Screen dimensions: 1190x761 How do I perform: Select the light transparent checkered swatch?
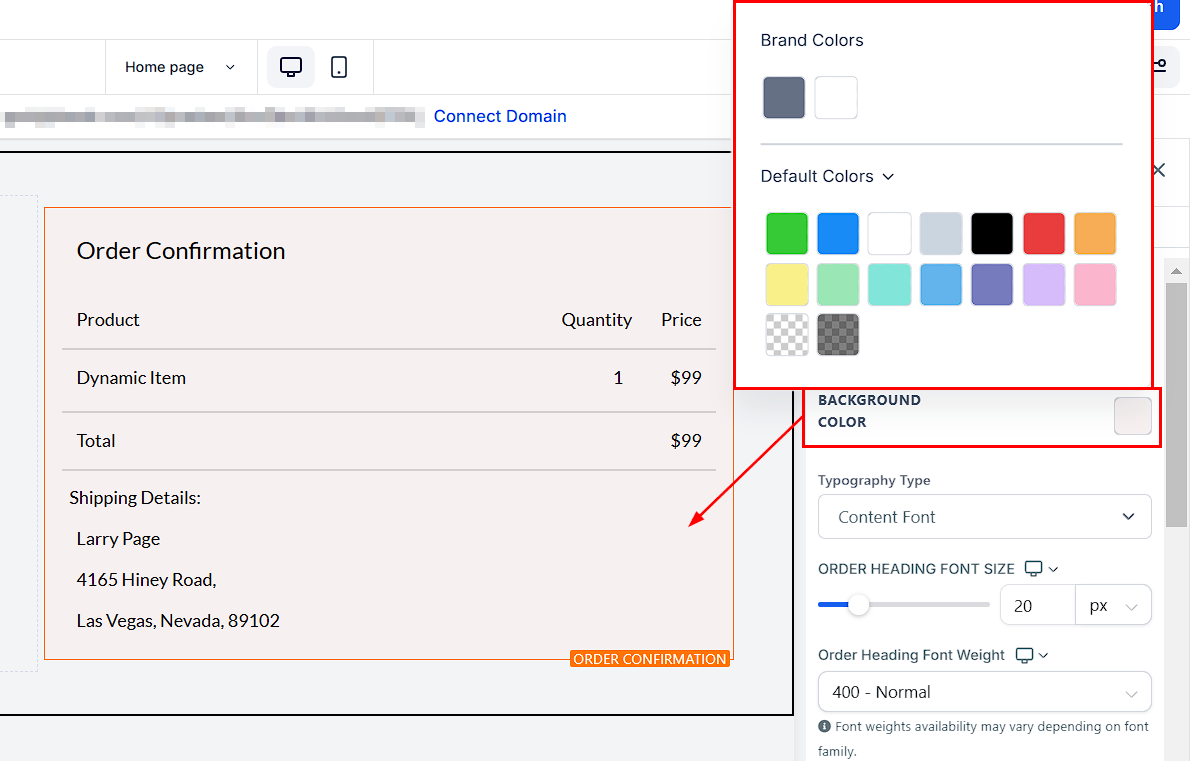(x=786, y=335)
